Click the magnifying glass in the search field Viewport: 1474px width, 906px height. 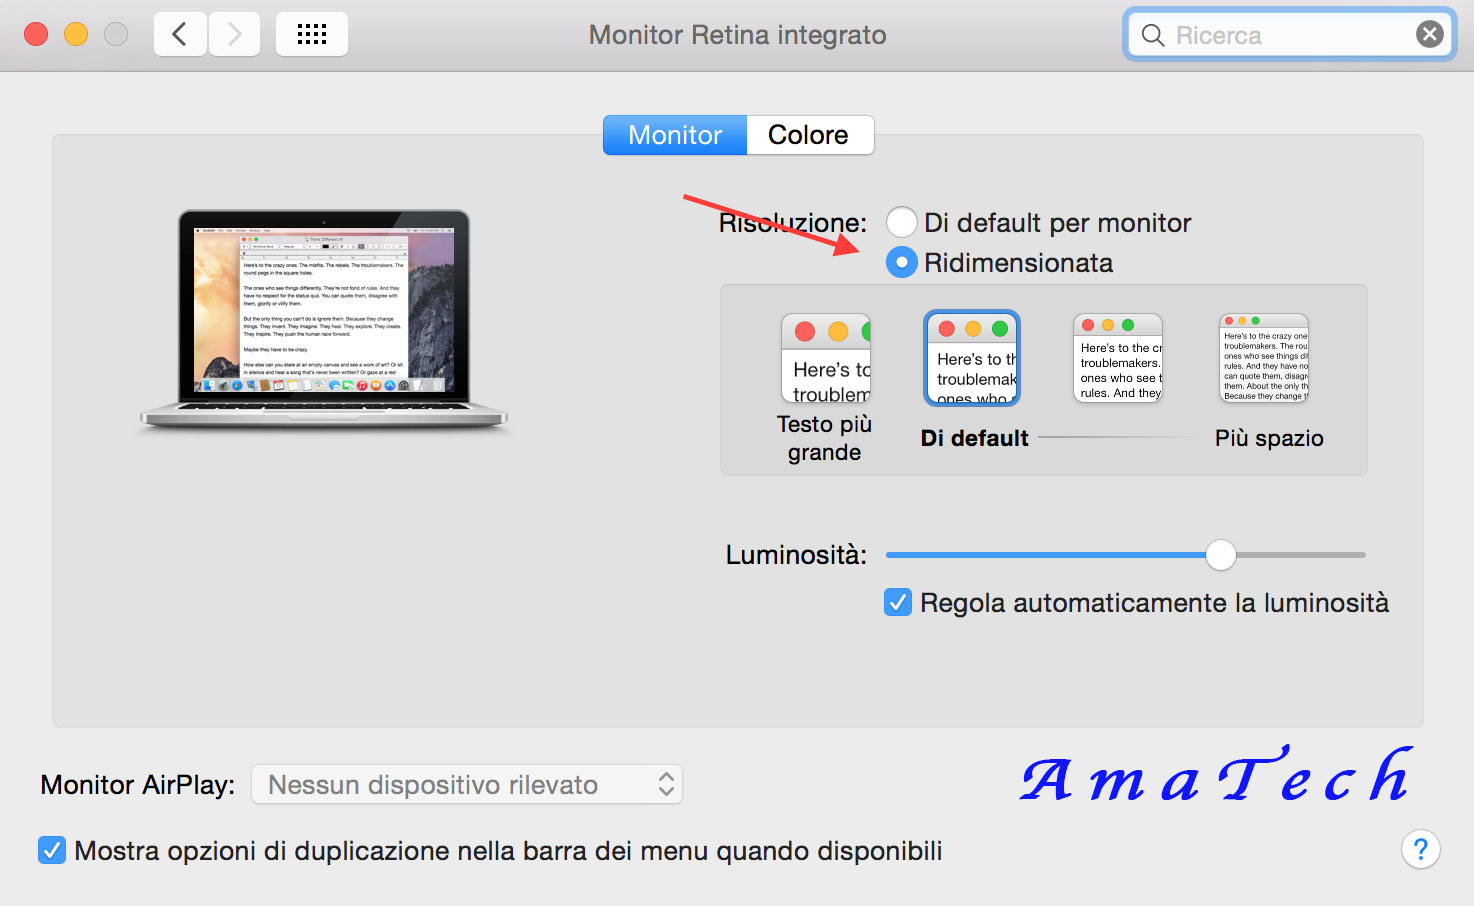click(x=1152, y=34)
